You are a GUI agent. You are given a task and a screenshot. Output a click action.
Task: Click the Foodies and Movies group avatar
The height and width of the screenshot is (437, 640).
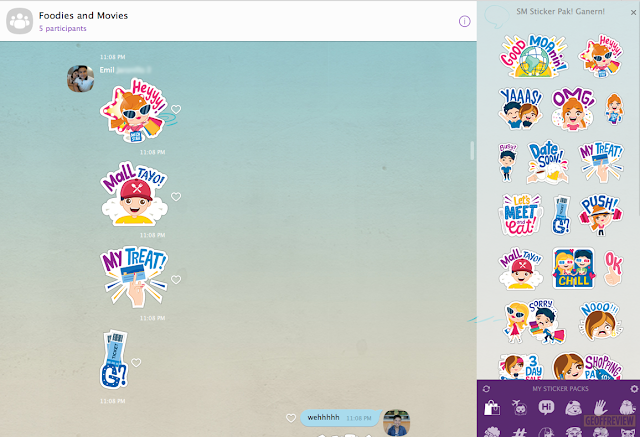(20, 21)
